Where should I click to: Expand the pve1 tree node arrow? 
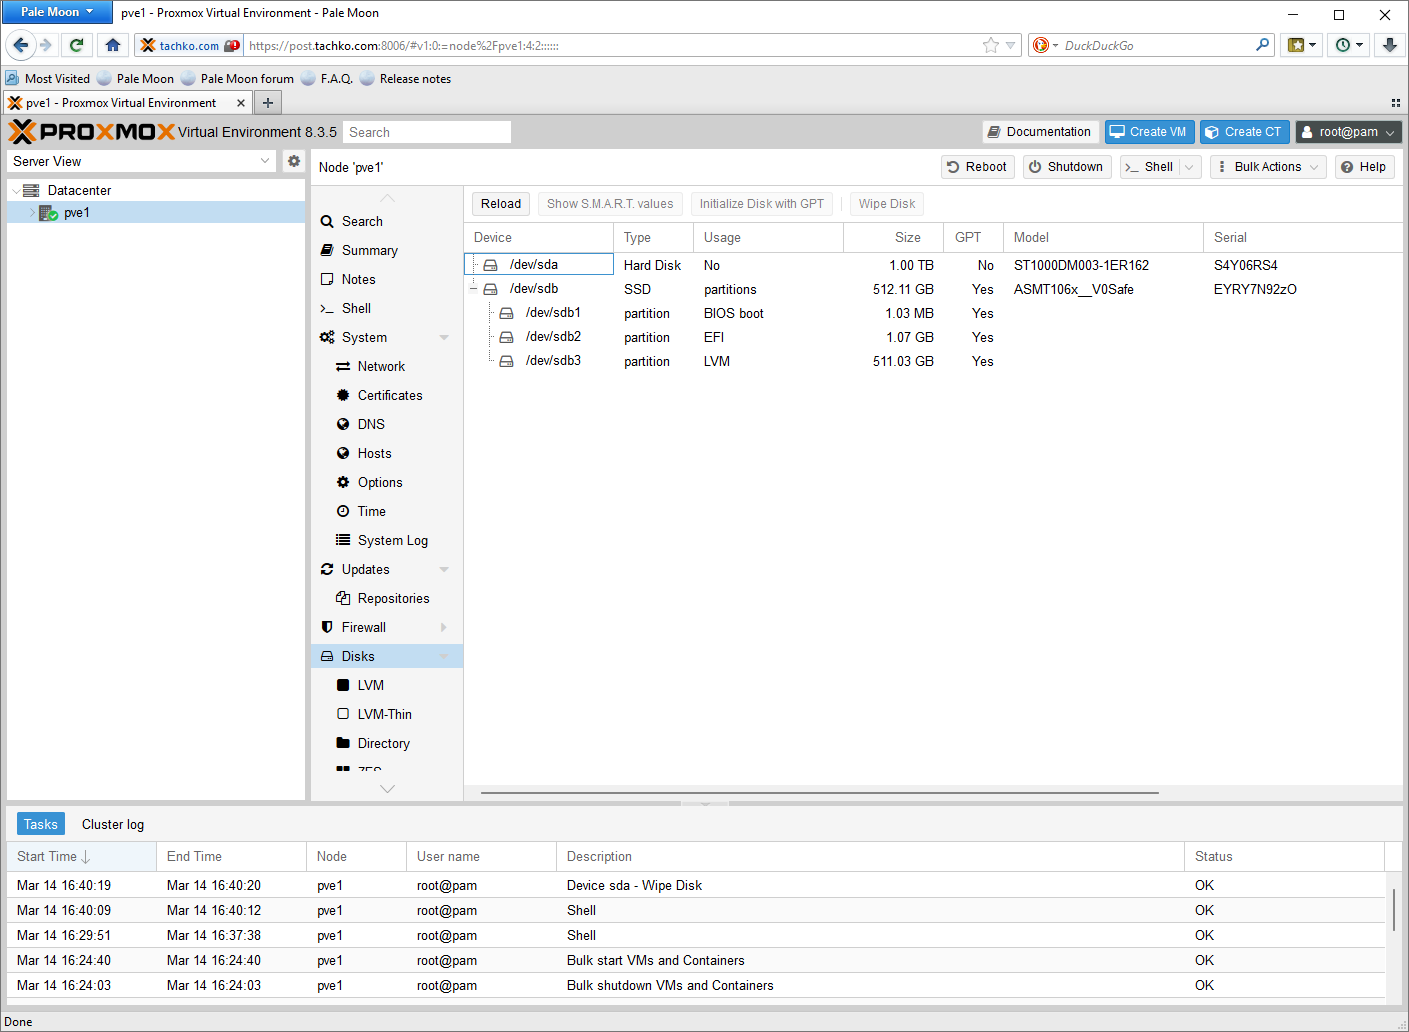(x=32, y=213)
